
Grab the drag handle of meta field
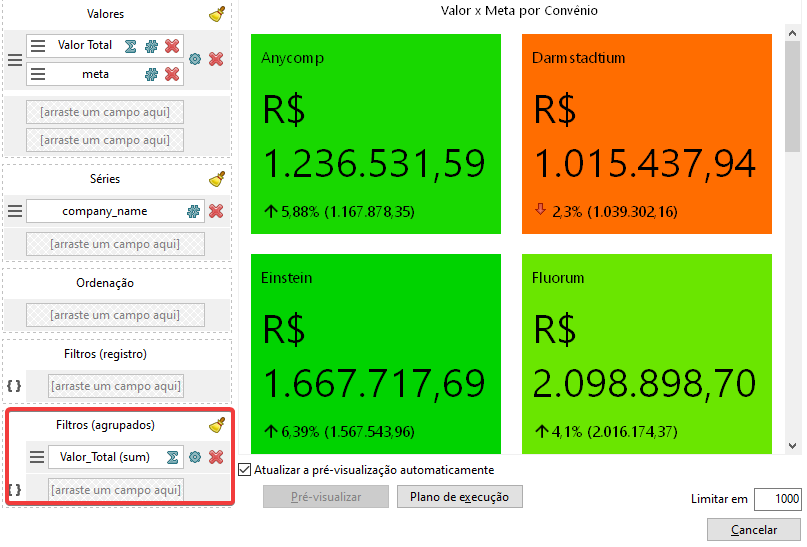point(38,74)
